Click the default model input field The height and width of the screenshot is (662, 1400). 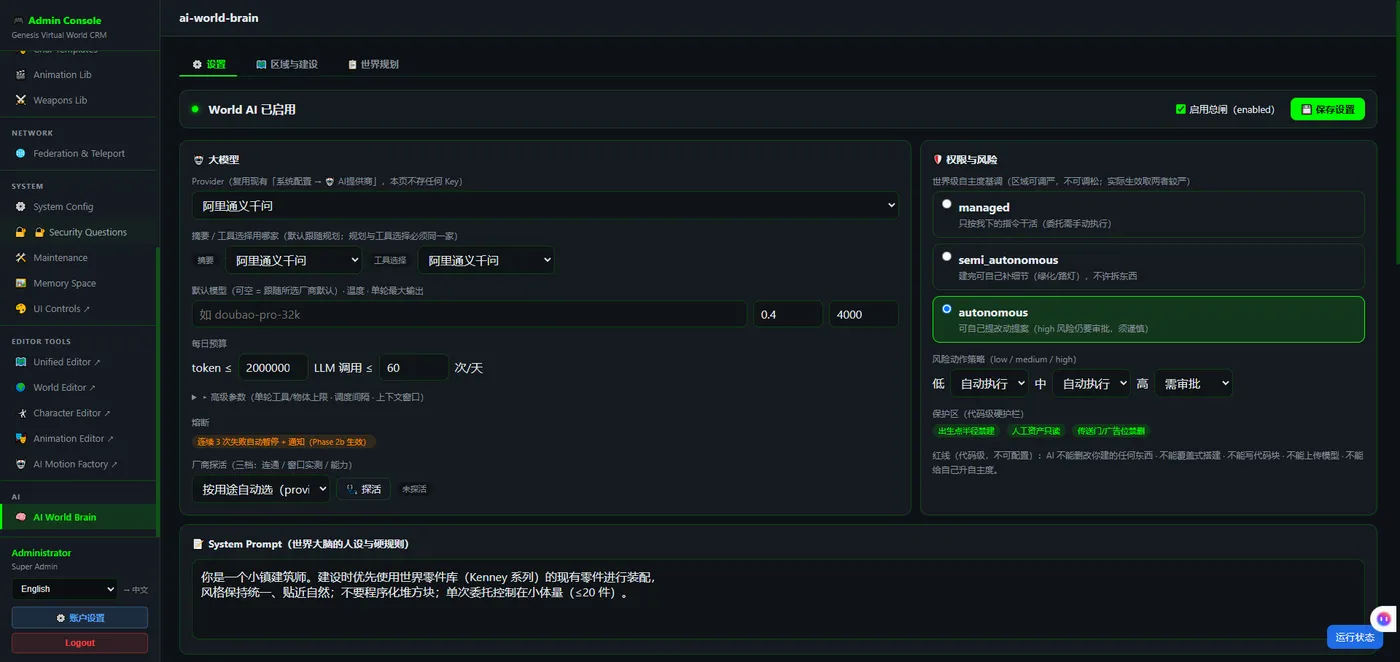(470, 314)
